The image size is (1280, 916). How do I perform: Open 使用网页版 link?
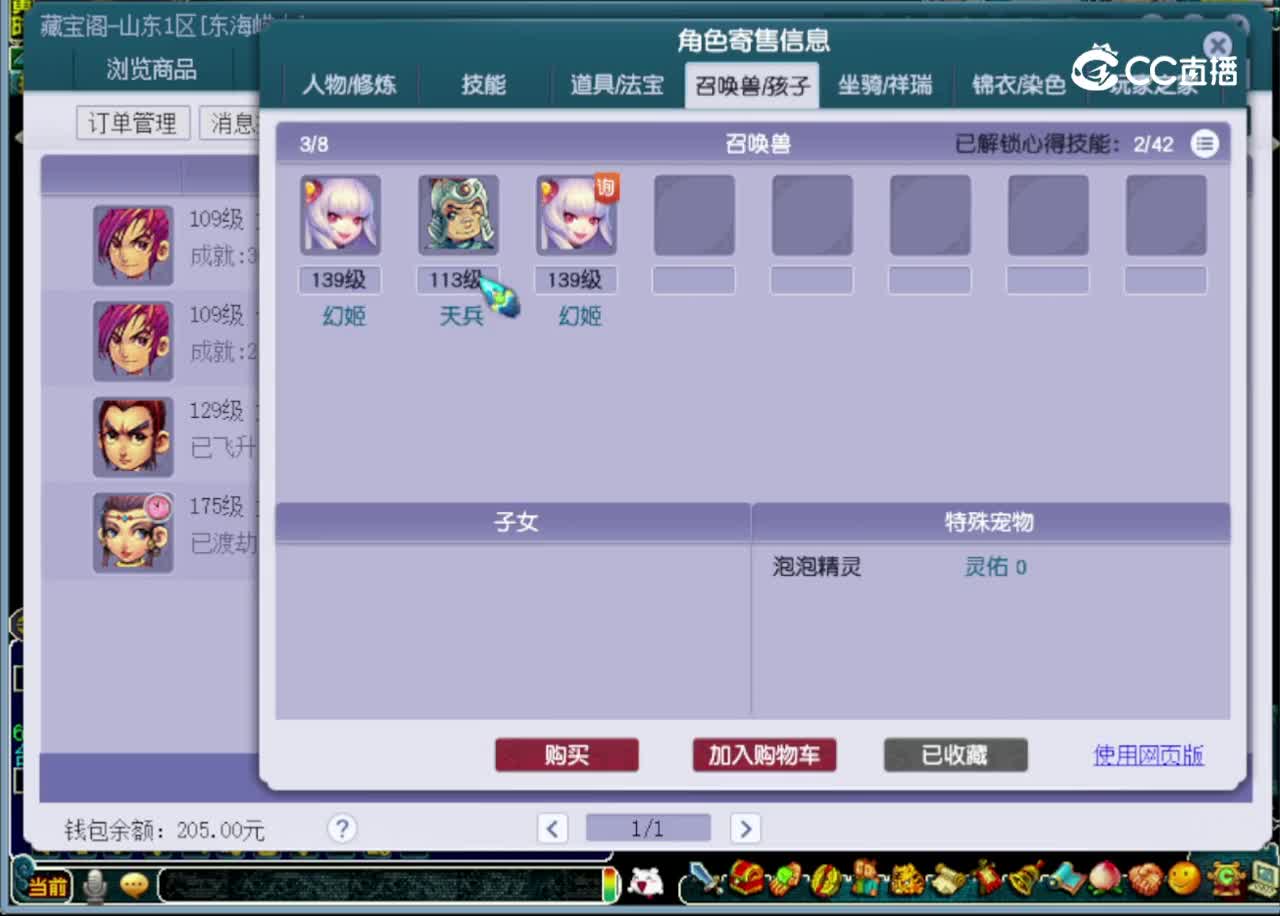(1148, 757)
